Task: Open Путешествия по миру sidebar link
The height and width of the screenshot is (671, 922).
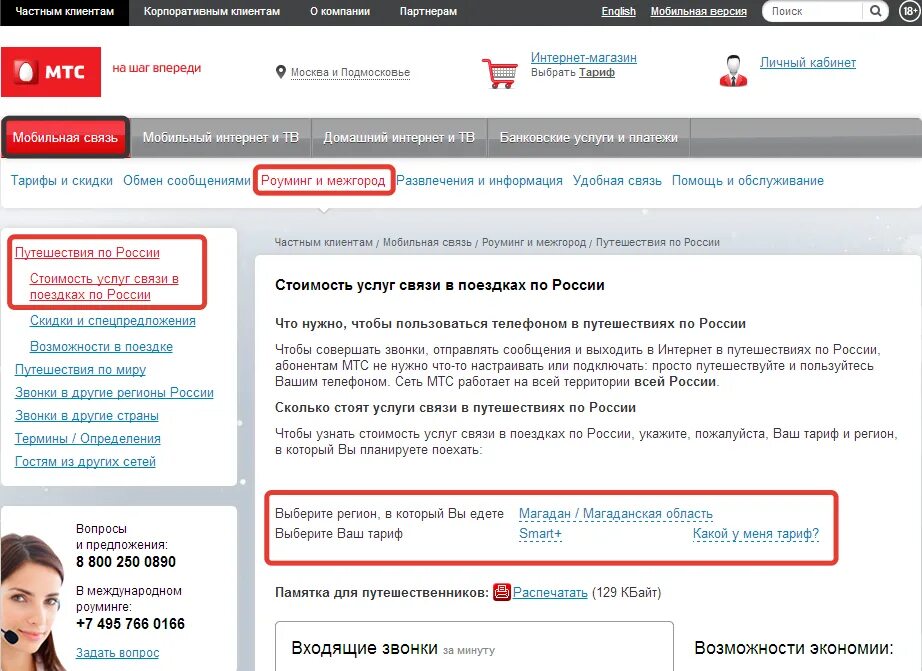Action: (81, 369)
